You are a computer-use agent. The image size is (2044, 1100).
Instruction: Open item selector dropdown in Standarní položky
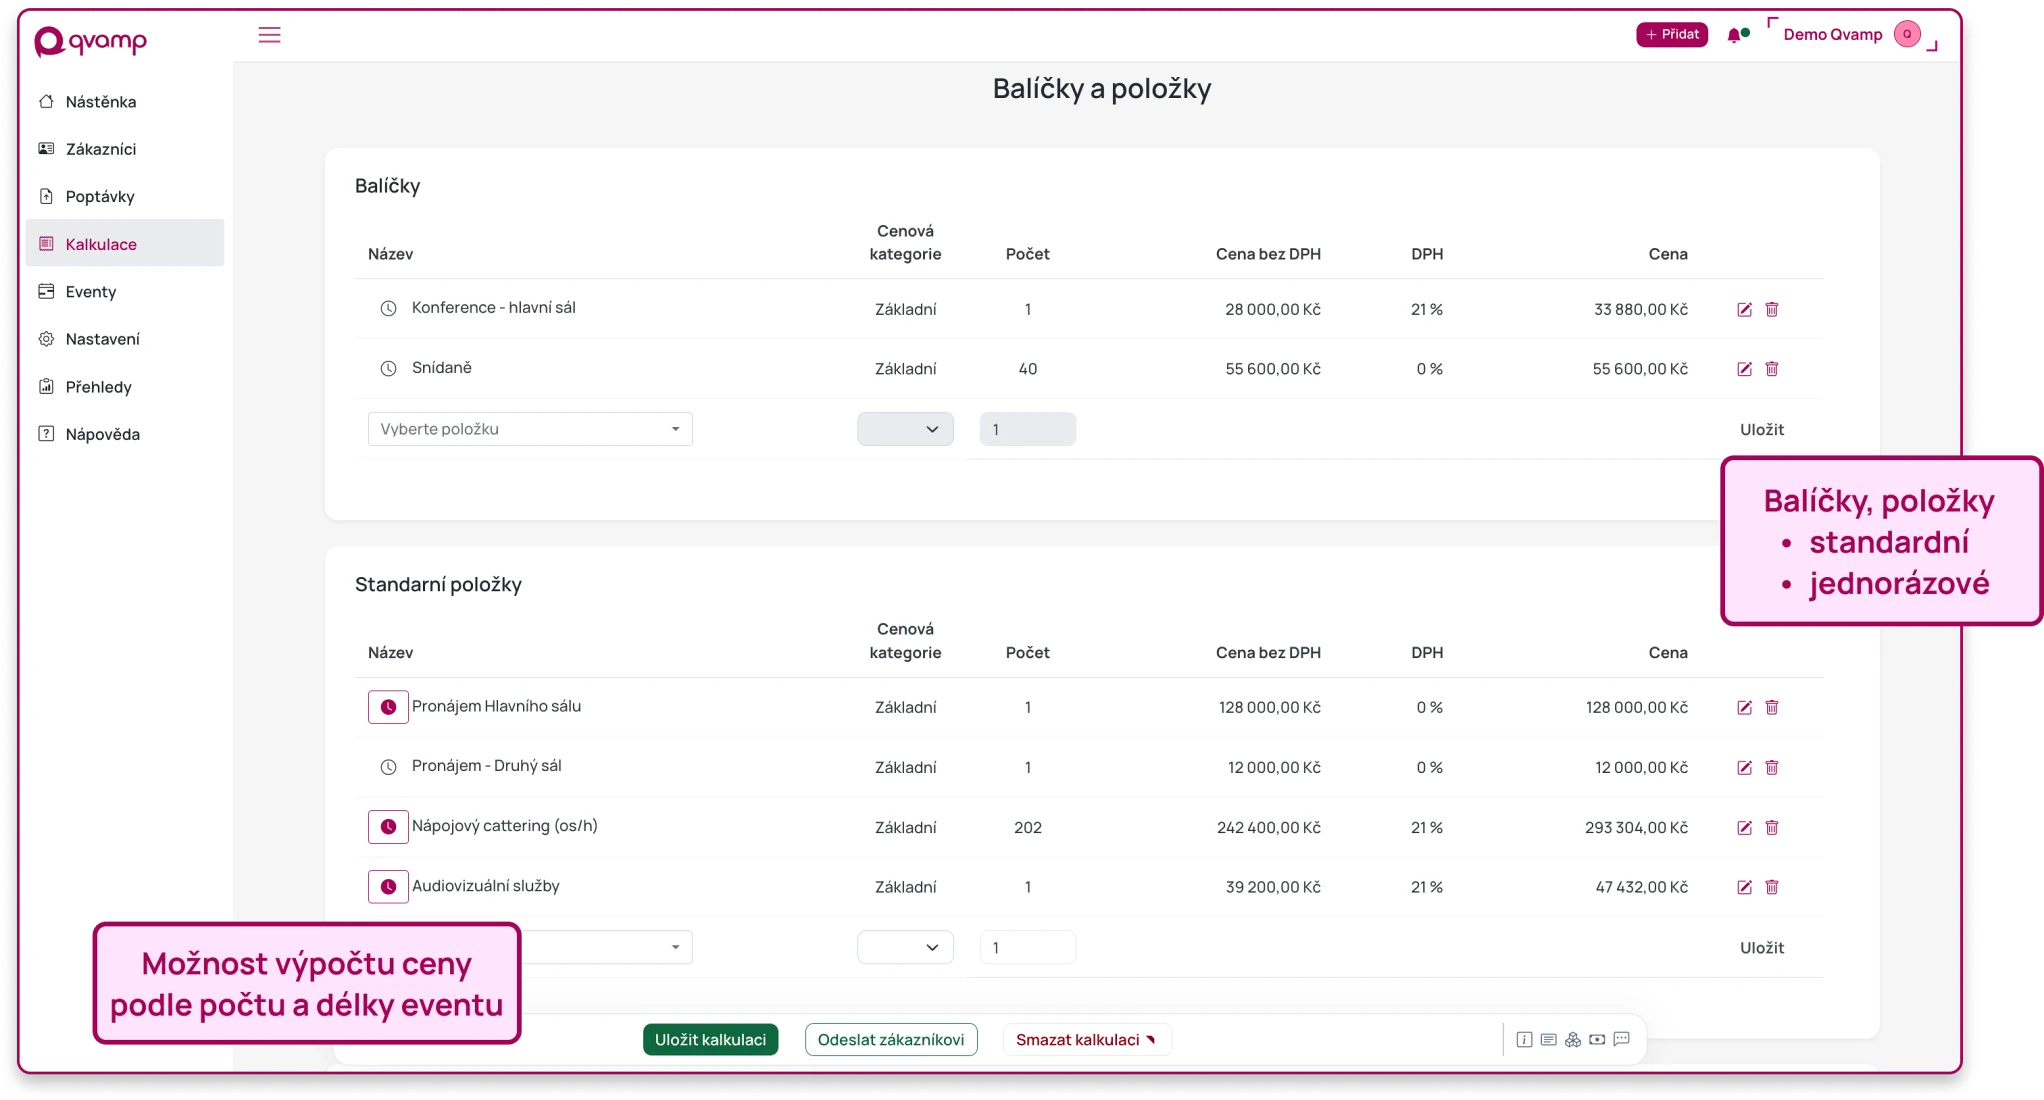pos(607,947)
